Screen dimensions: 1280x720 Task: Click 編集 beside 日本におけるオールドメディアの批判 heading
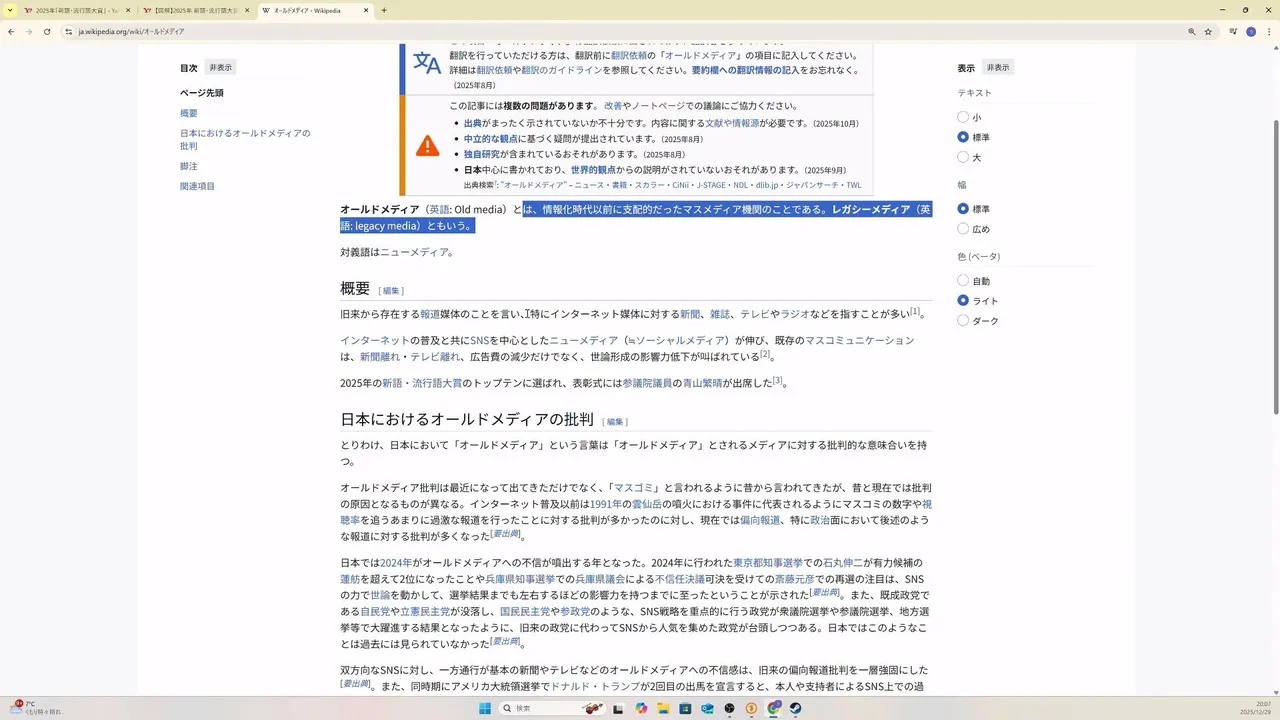[615, 422]
